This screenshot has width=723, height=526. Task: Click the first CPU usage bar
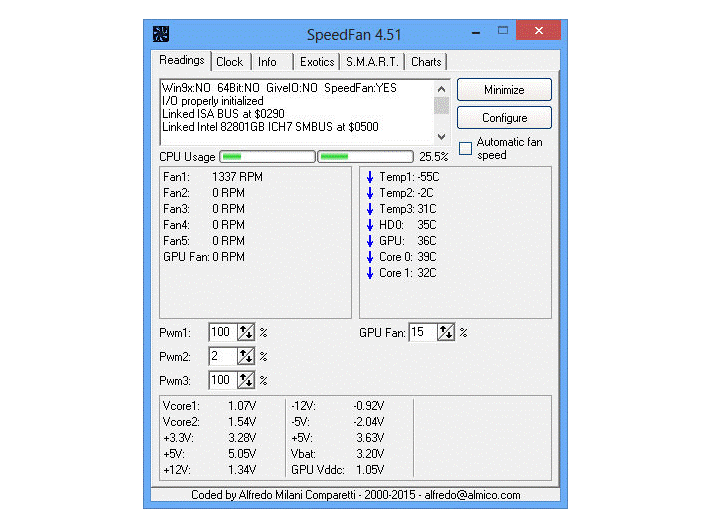267,157
